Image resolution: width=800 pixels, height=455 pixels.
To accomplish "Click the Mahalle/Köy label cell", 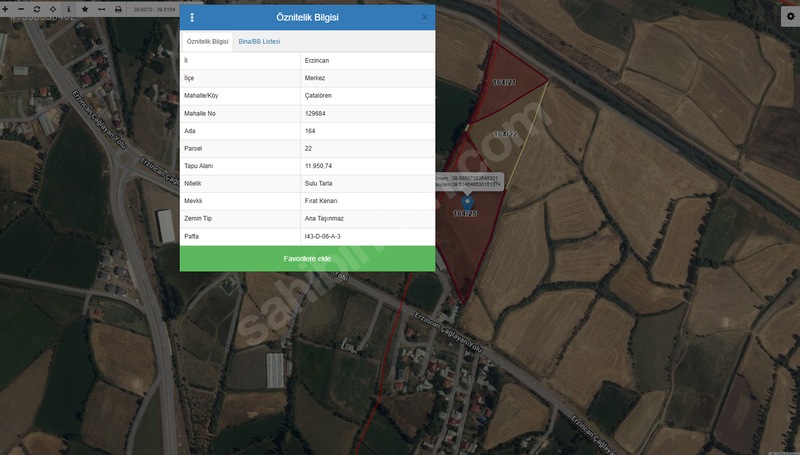I will [240, 95].
